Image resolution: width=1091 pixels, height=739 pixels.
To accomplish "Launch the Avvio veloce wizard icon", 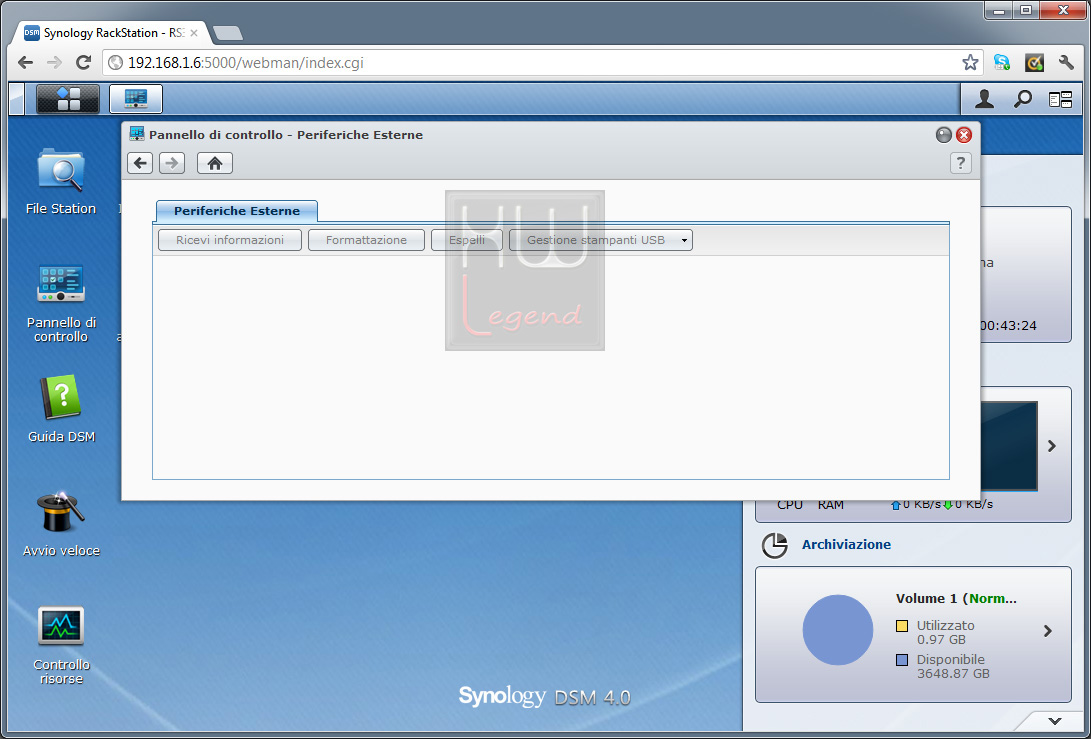I will click(61, 524).
